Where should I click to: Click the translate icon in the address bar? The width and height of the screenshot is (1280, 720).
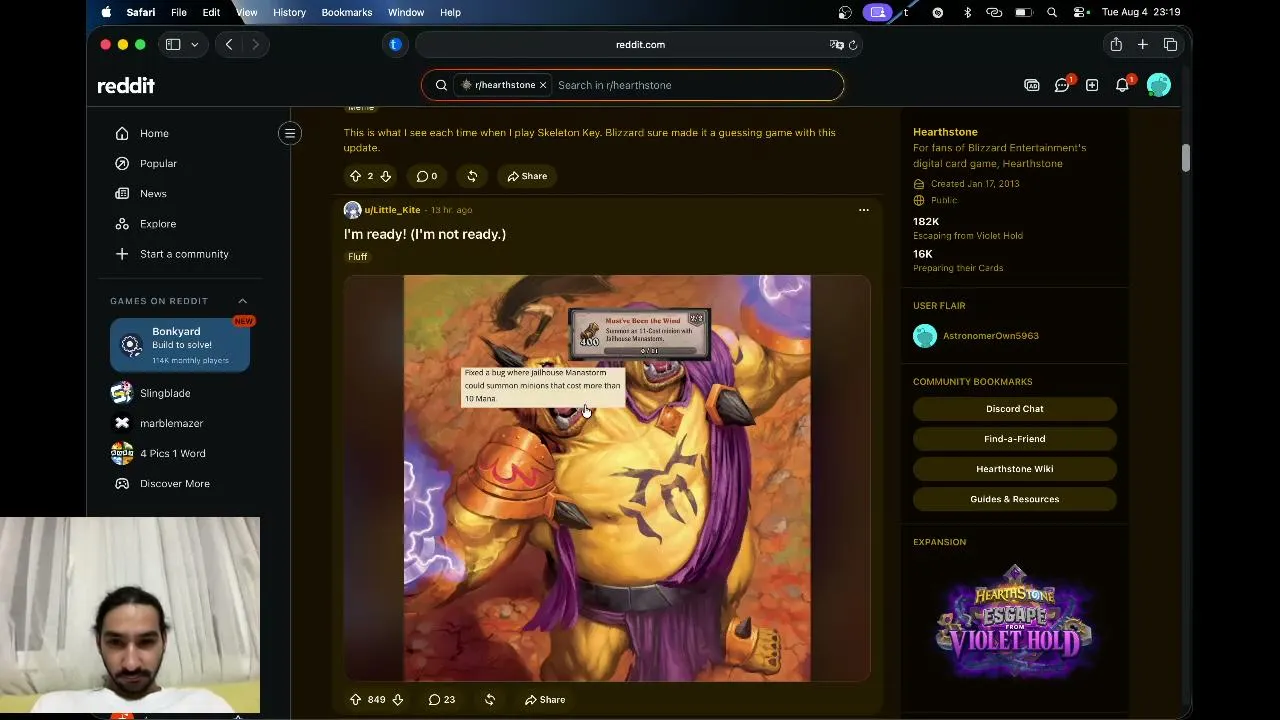tap(836, 44)
